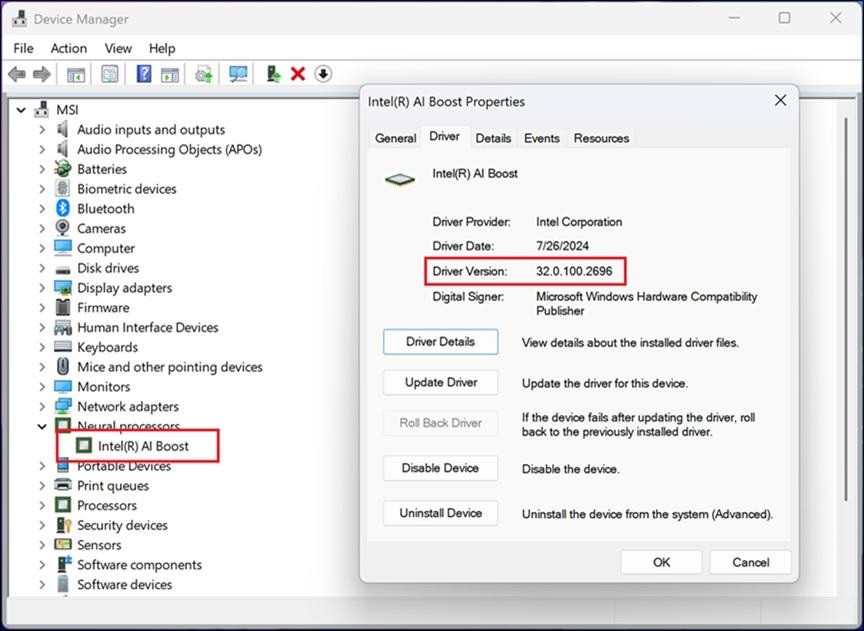Expand the Computer category
This screenshot has height=631, width=864.
(x=42, y=249)
